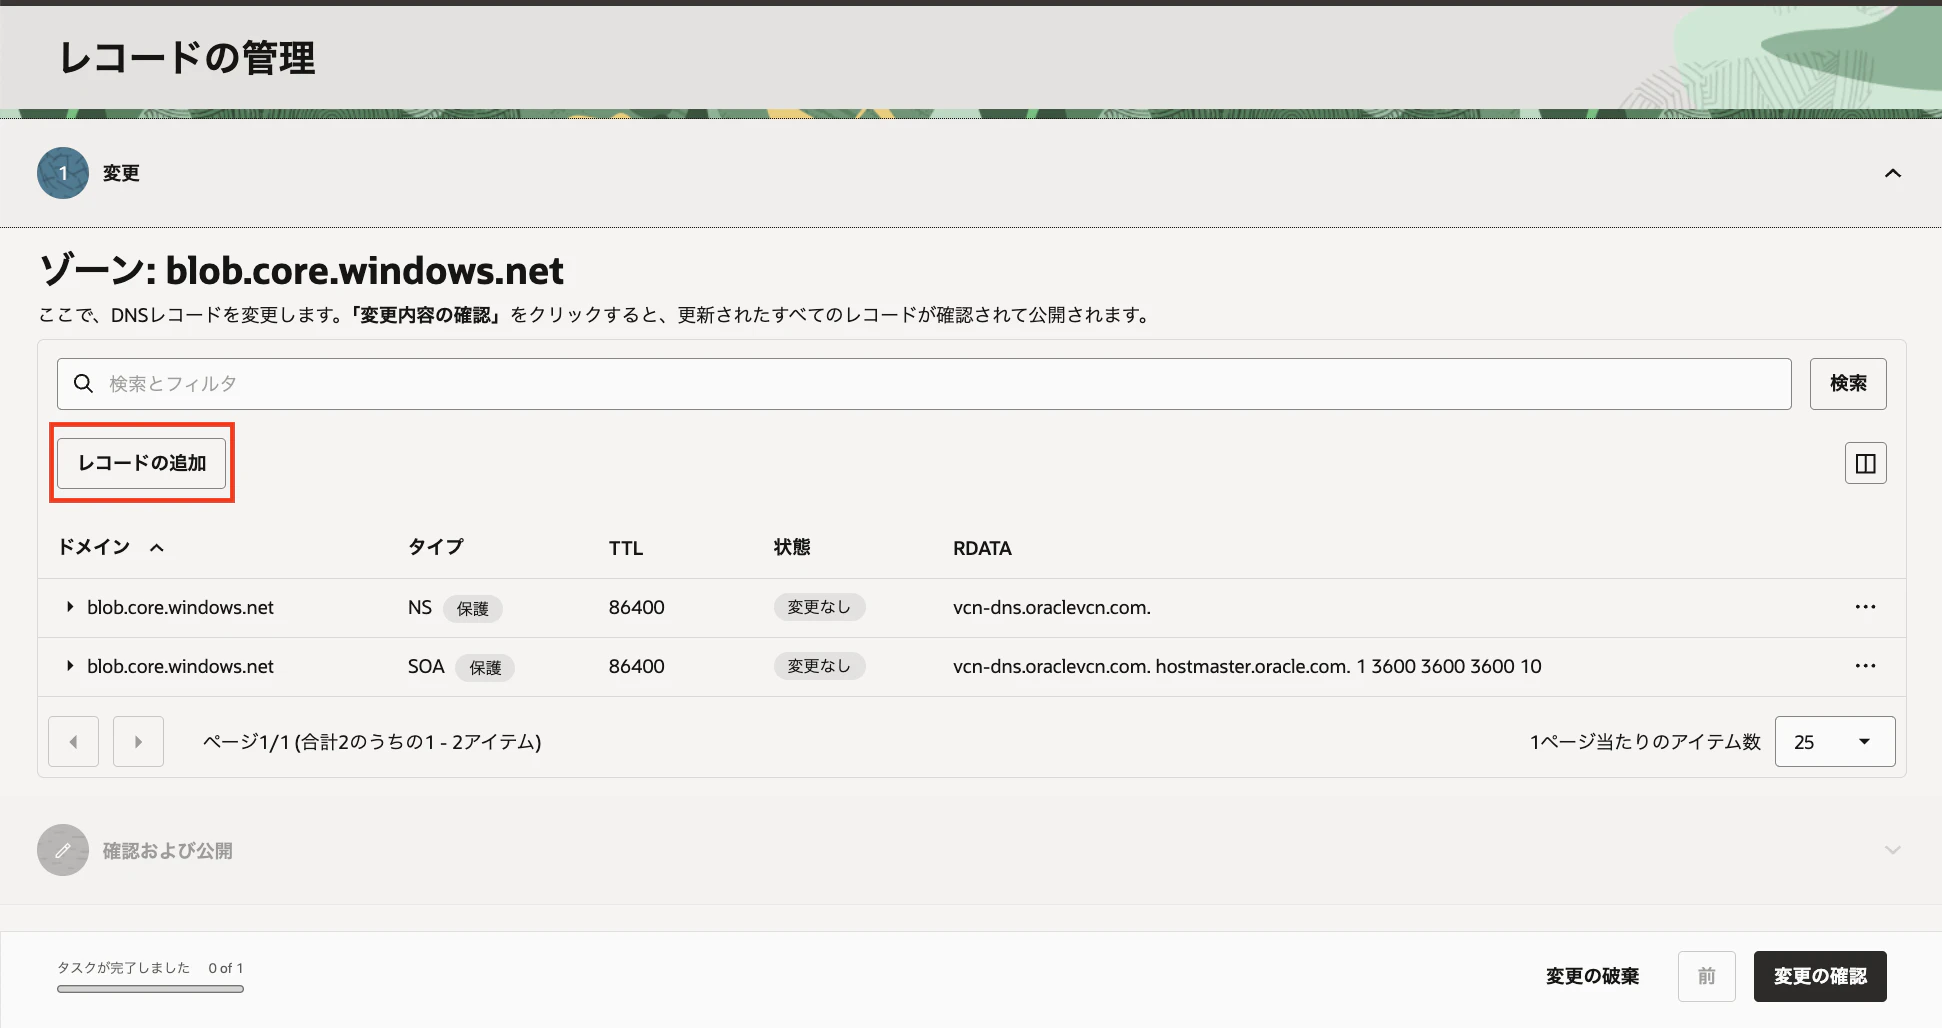
Task: Collapse the 変更 section with the chevron
Action: point(1893,173)
